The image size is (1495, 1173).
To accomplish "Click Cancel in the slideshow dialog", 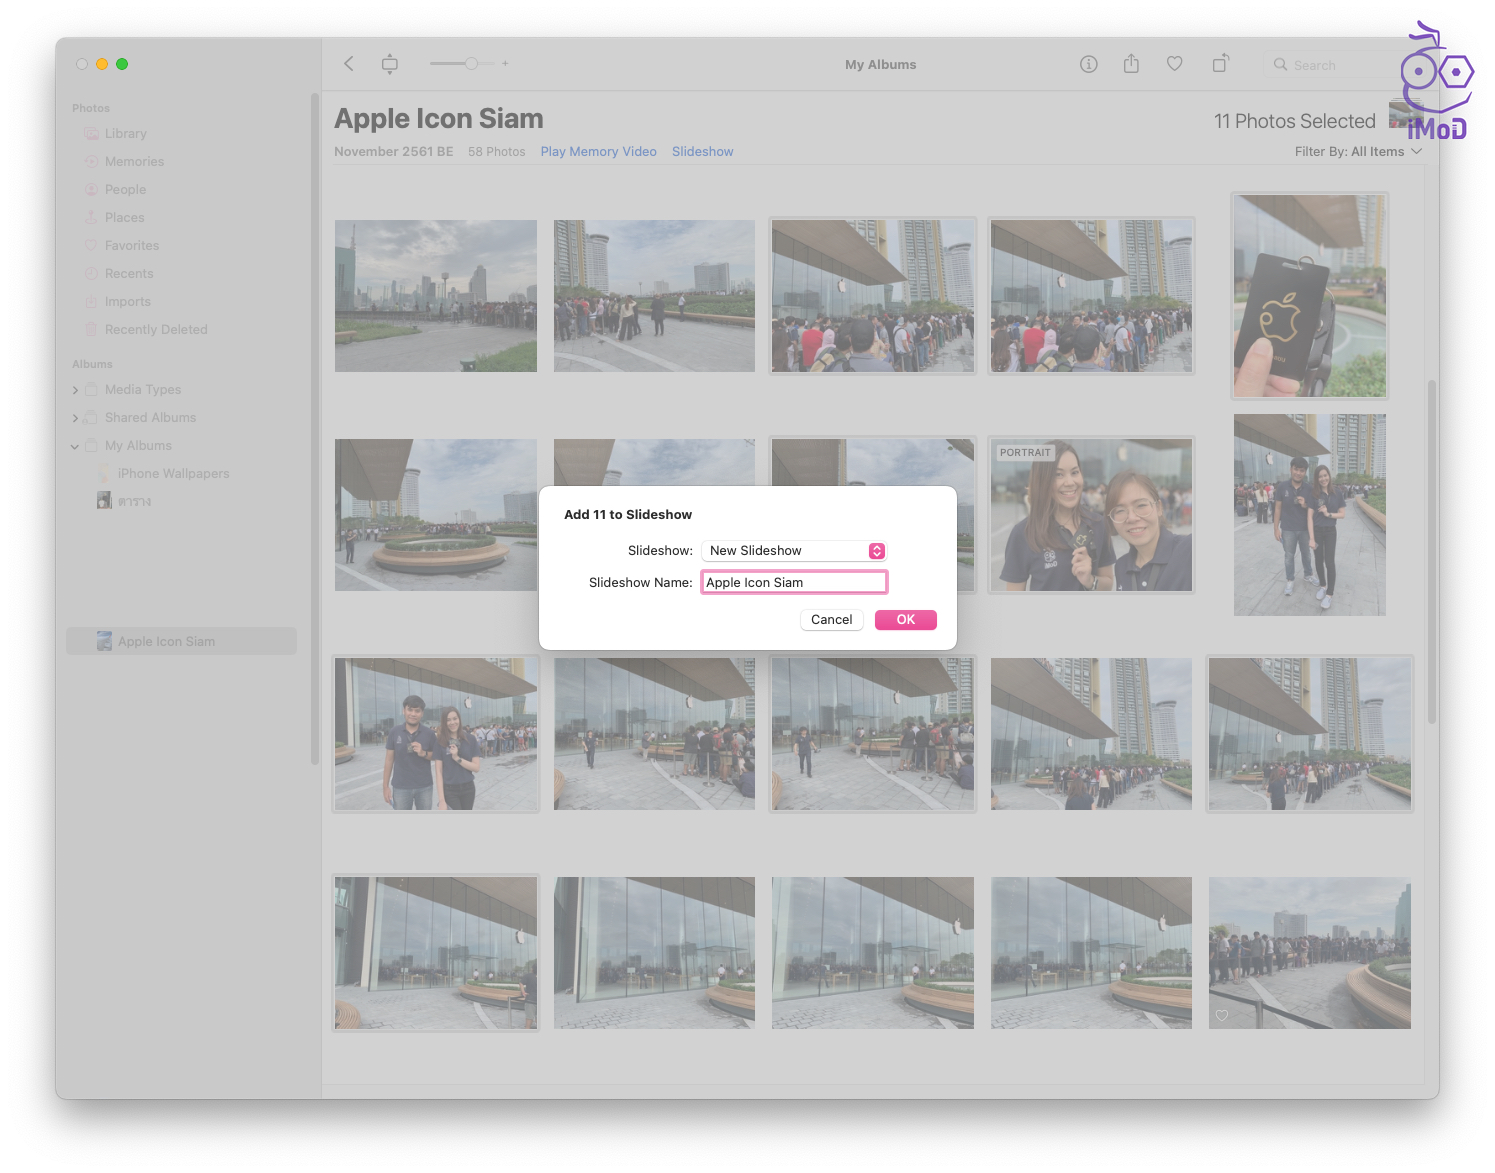I will click(x=831, y=620).
